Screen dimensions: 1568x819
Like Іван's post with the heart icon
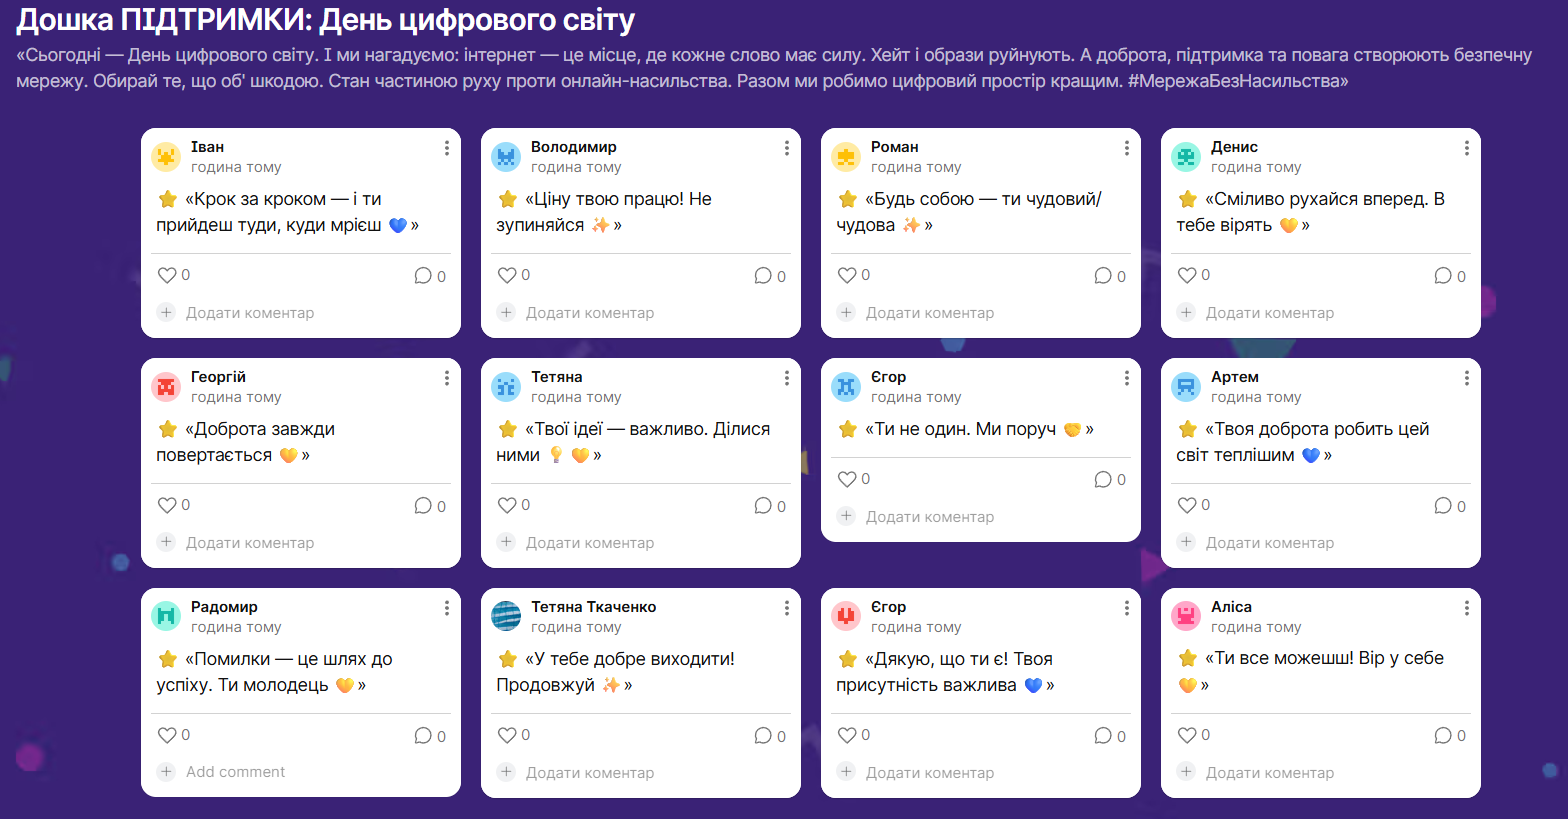[x=167, y=275]
